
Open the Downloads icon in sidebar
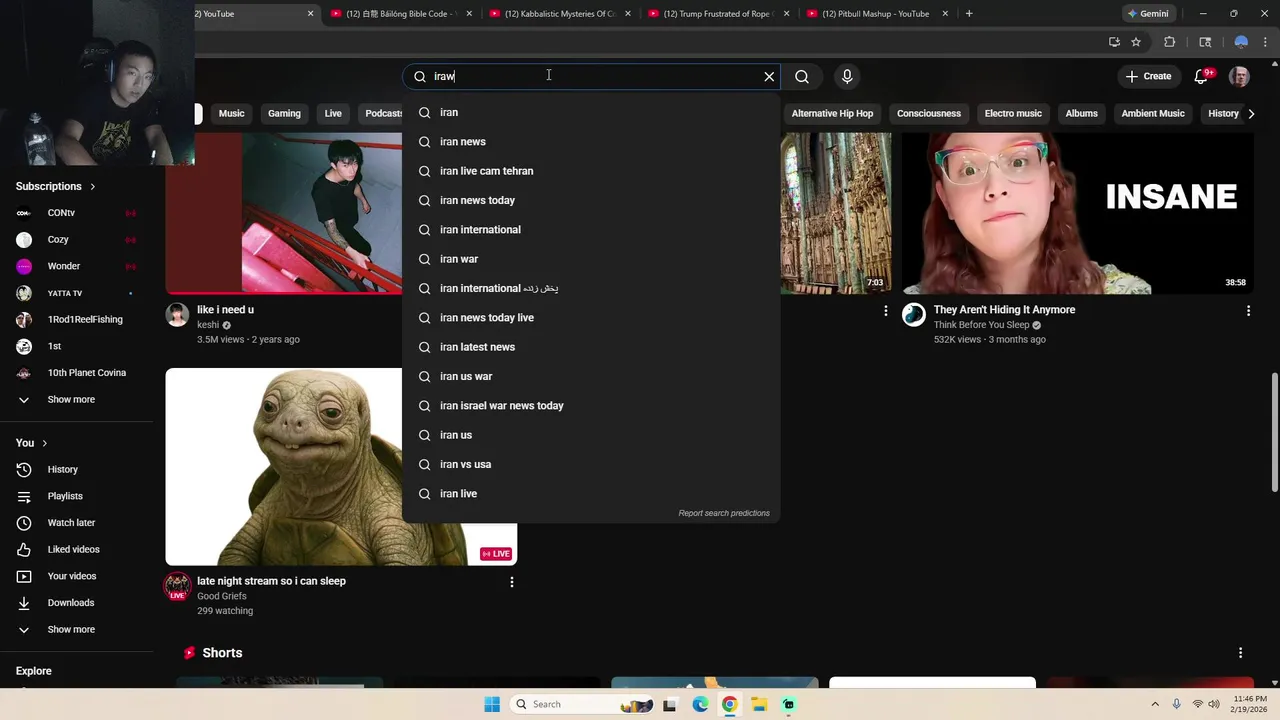[24, 603]
